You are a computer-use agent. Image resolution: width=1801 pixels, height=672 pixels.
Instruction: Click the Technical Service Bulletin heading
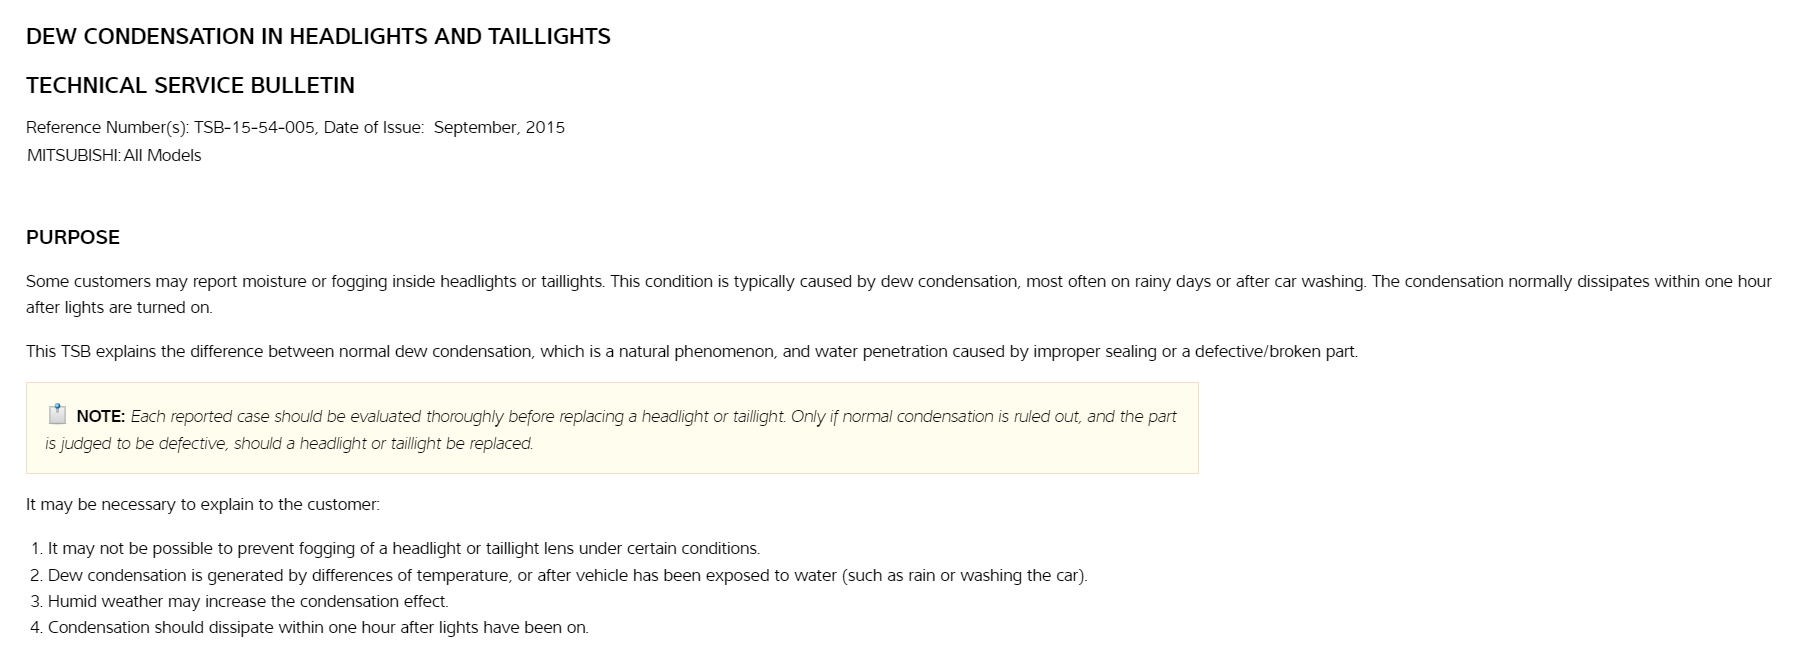click(190, 86)
